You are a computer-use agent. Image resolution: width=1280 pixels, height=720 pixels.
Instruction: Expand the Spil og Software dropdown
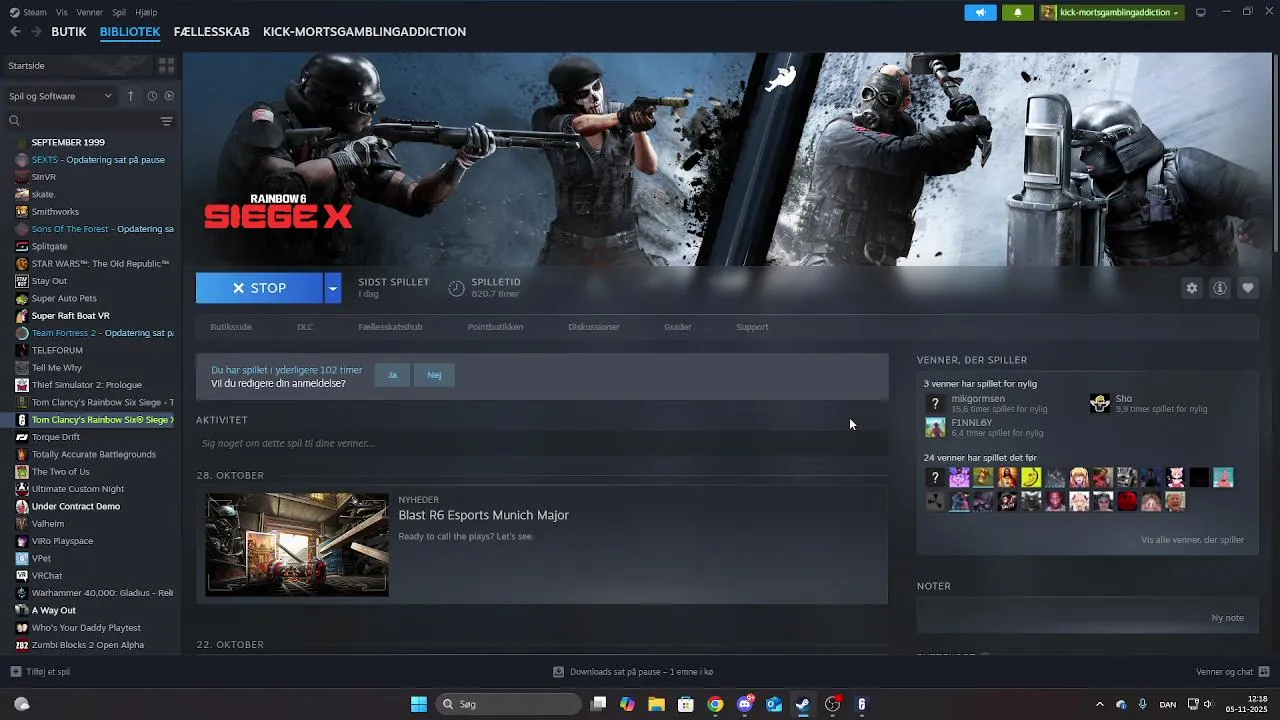click(60, 96)
